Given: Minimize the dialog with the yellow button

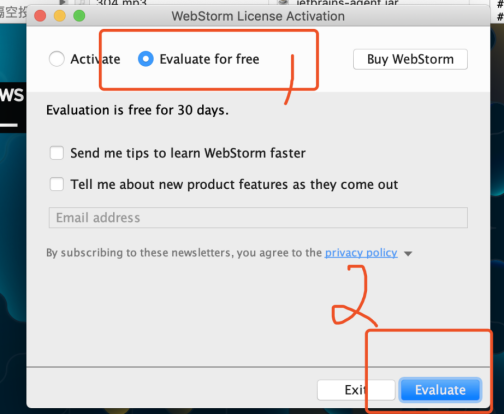Looking at the screenshot, I should point(60,16).
